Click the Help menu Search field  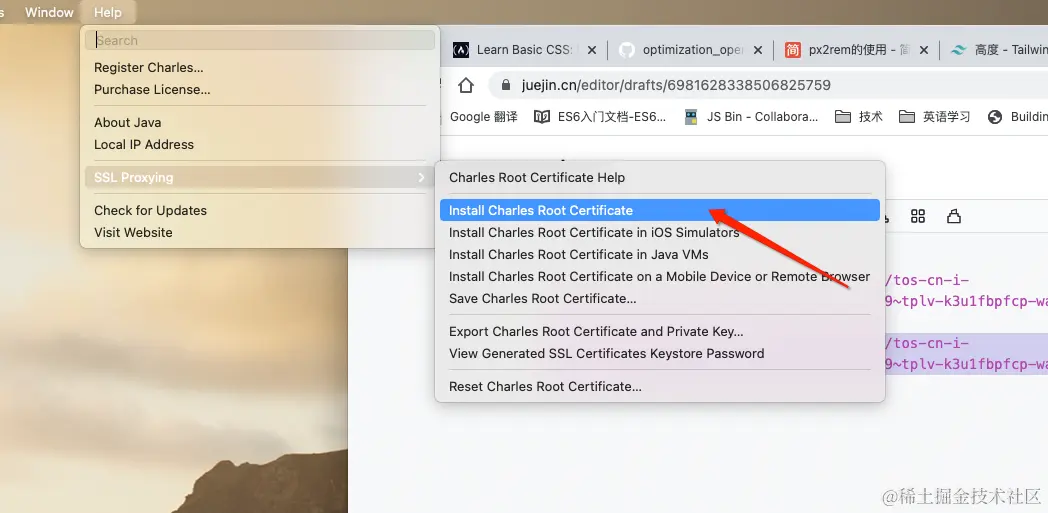click(260, 40)
